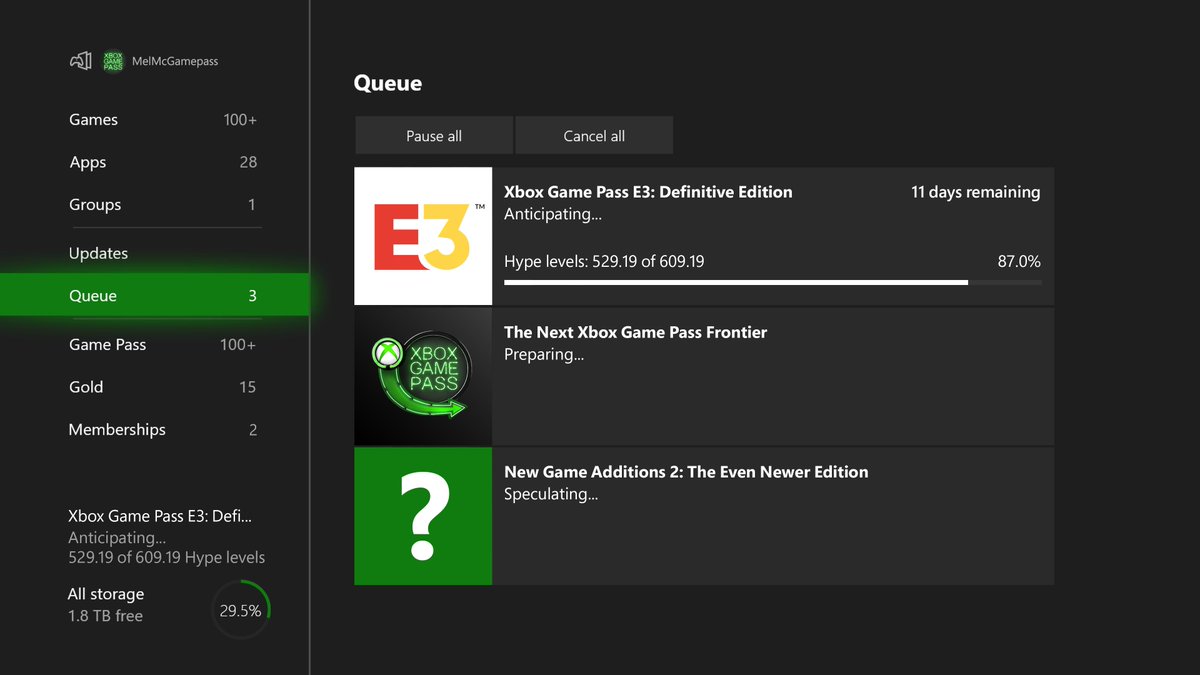Select the 11 days remaining text
This screenshot has width=1200, height=675.
[976, 192]
